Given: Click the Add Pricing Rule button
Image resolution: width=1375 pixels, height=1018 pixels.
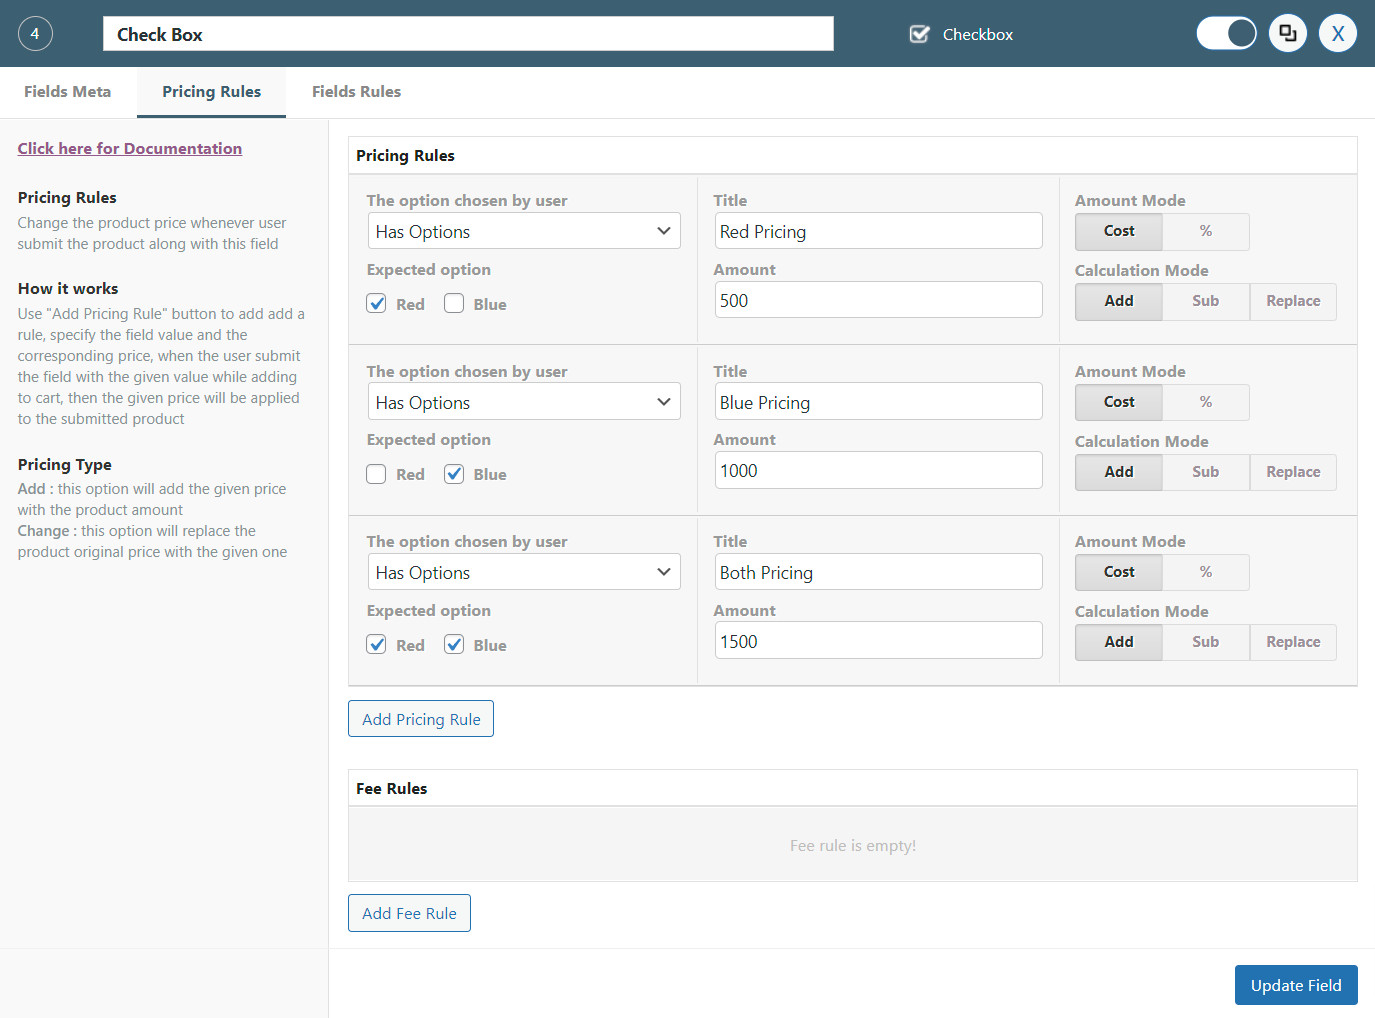Looking at the screenshot, I should (x=421, y=719).
